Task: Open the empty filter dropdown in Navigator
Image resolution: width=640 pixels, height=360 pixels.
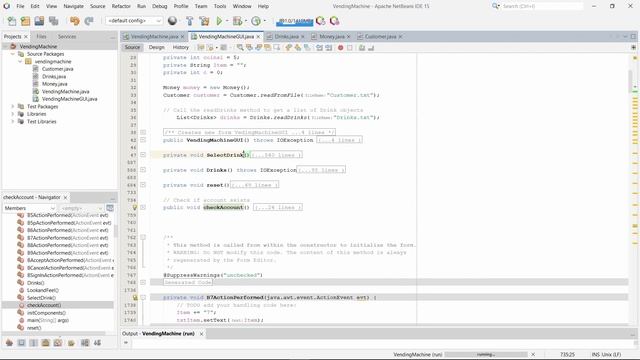Action: click(x=81, y=208)
